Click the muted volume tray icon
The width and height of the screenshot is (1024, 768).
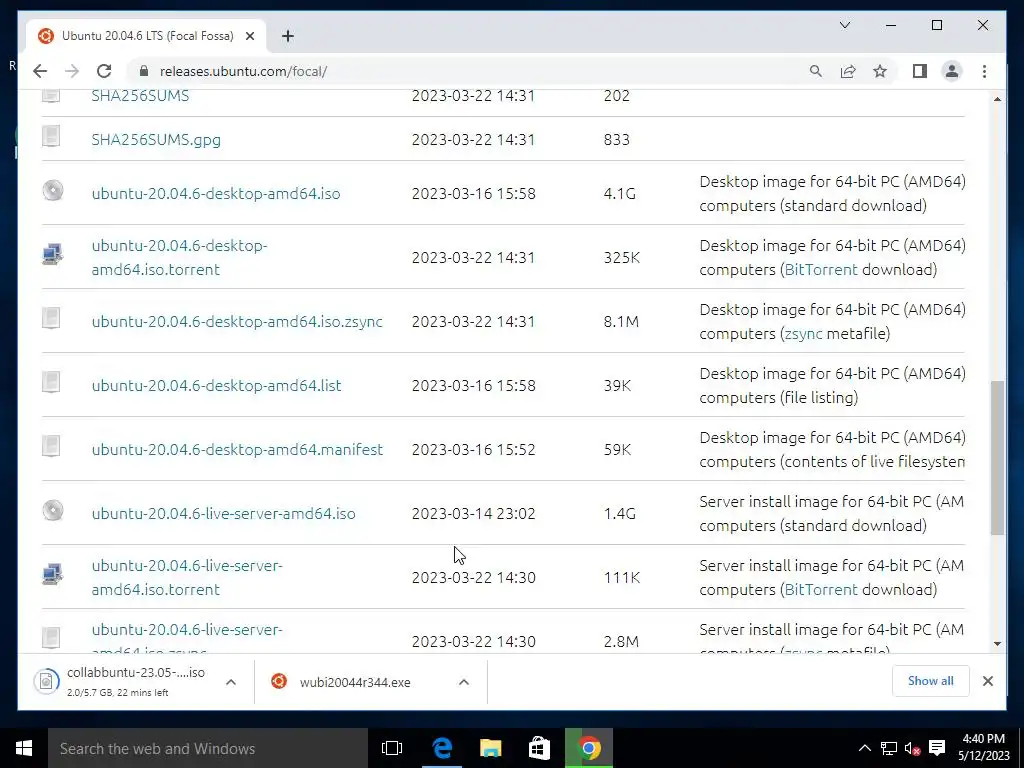pyautogui.click(x=912, y=749)
